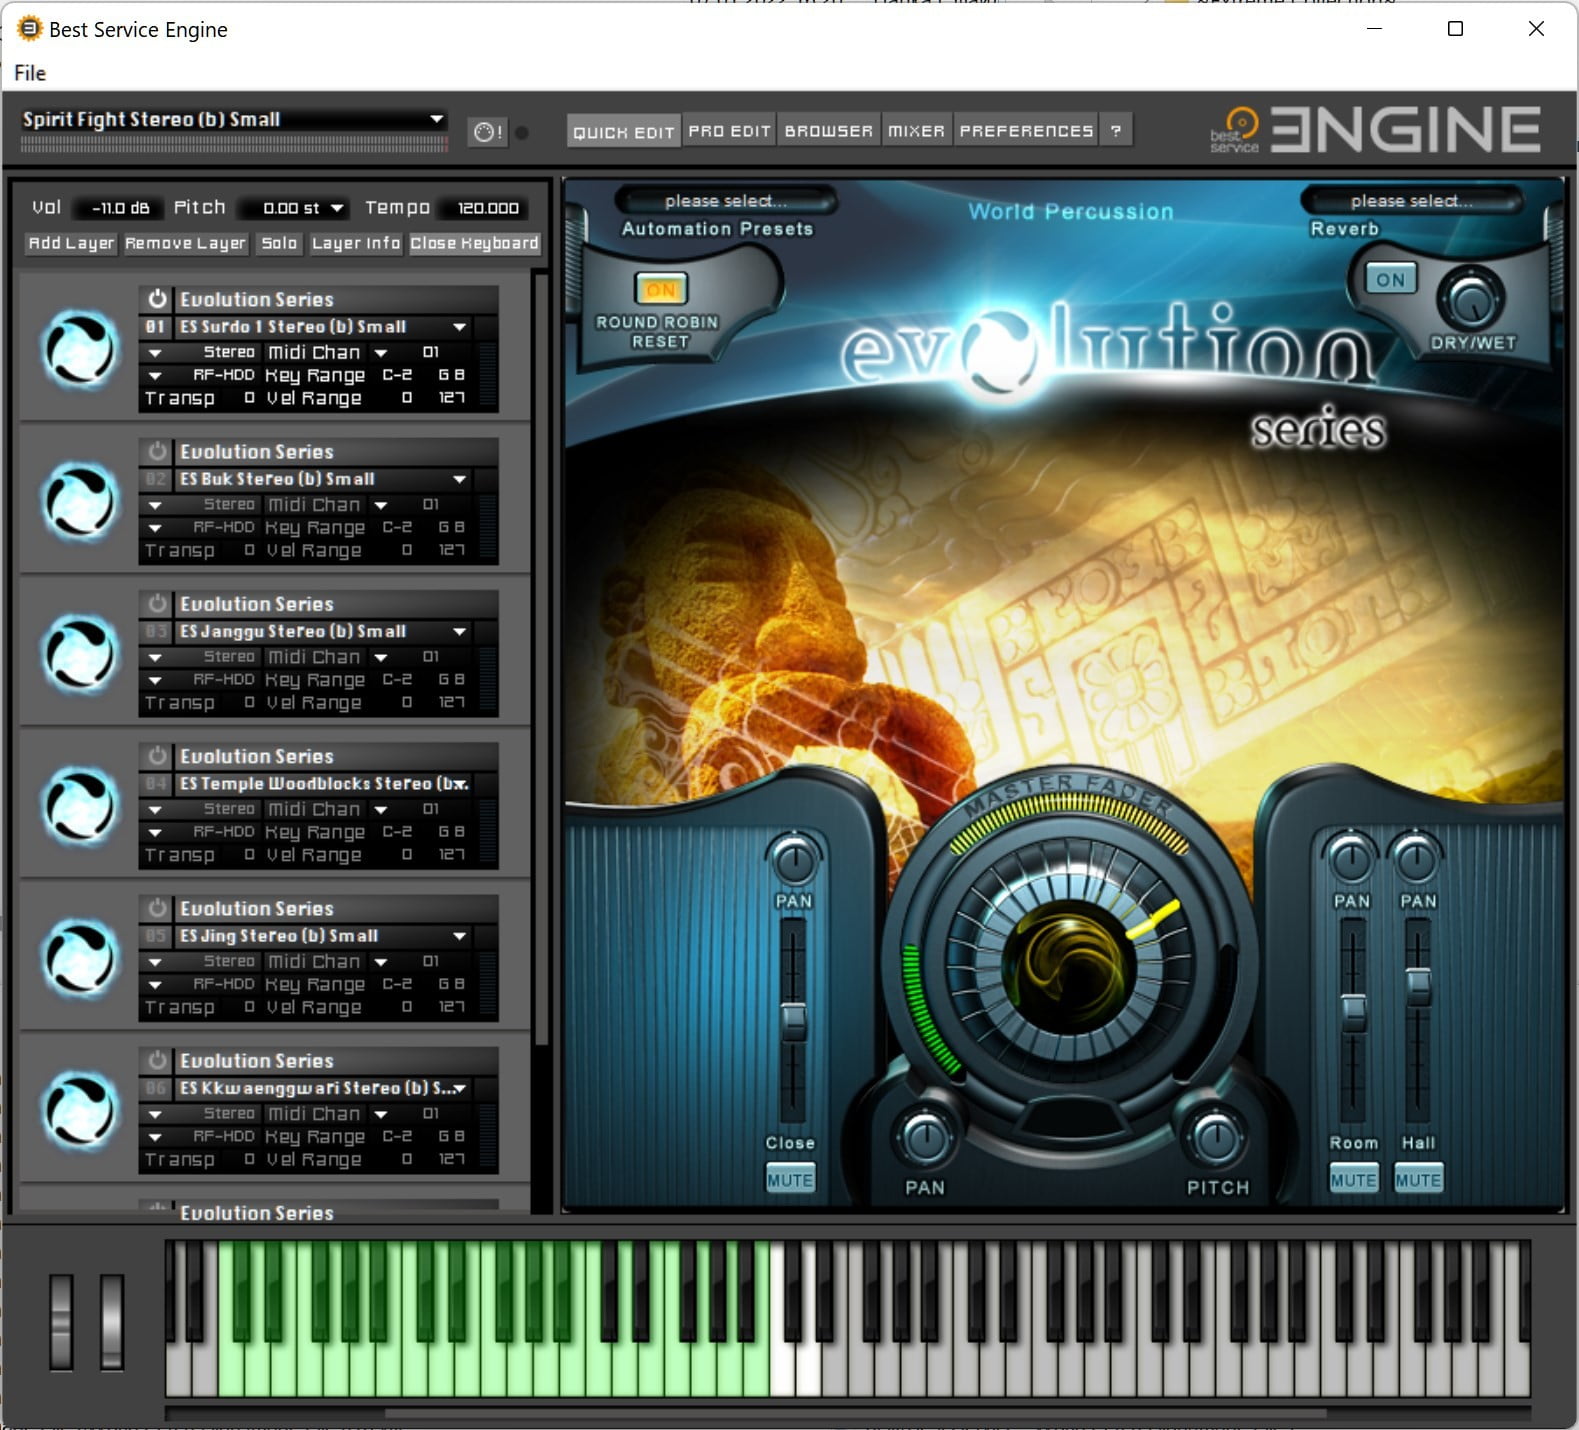
Task: Toggle the Round Robin Reset ON button
Action: (x=660, y=290)
